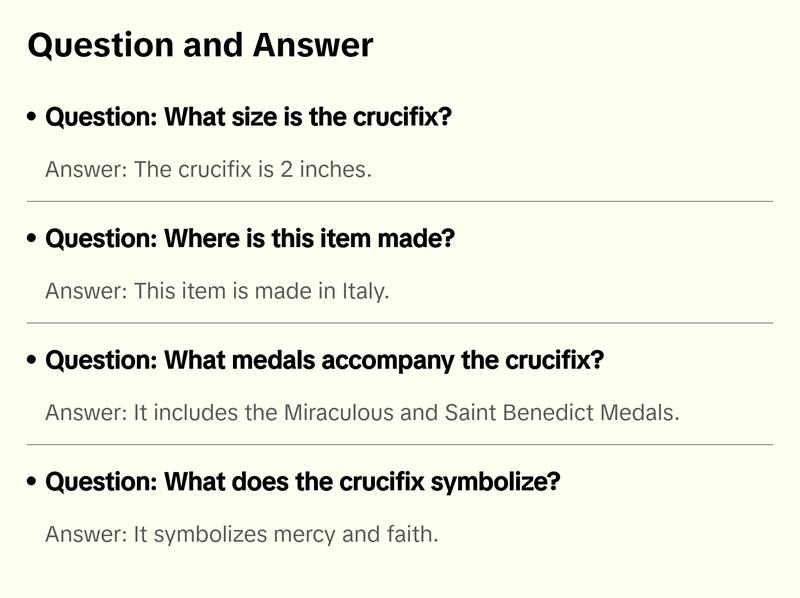Select the answer "This item is made in Italy."
The height and width of the screenshot is (598, 800).
click(216, 291)
